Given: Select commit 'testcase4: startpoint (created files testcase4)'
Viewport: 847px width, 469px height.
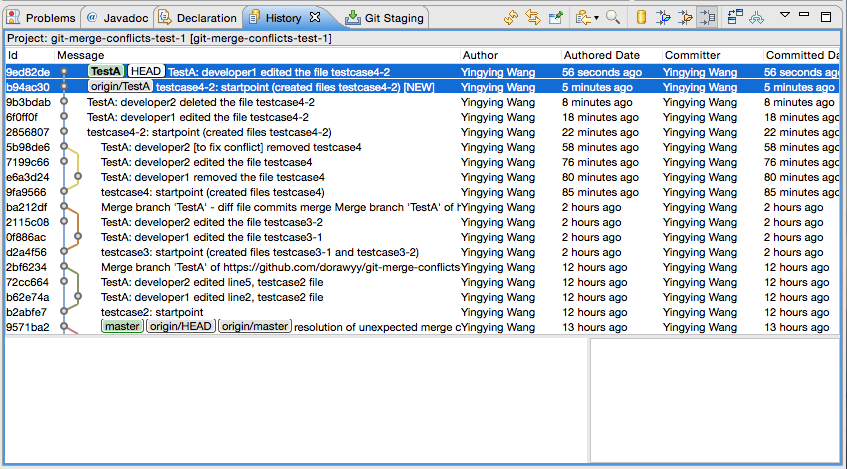Looking at the screenshot, I should (213, 192).
